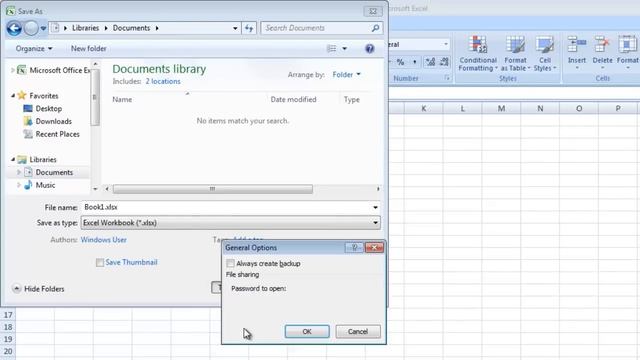Open number format dropdown in Excel ribbon
The width and height of the screenshot is (640, 360).
[x=446, y=44]
